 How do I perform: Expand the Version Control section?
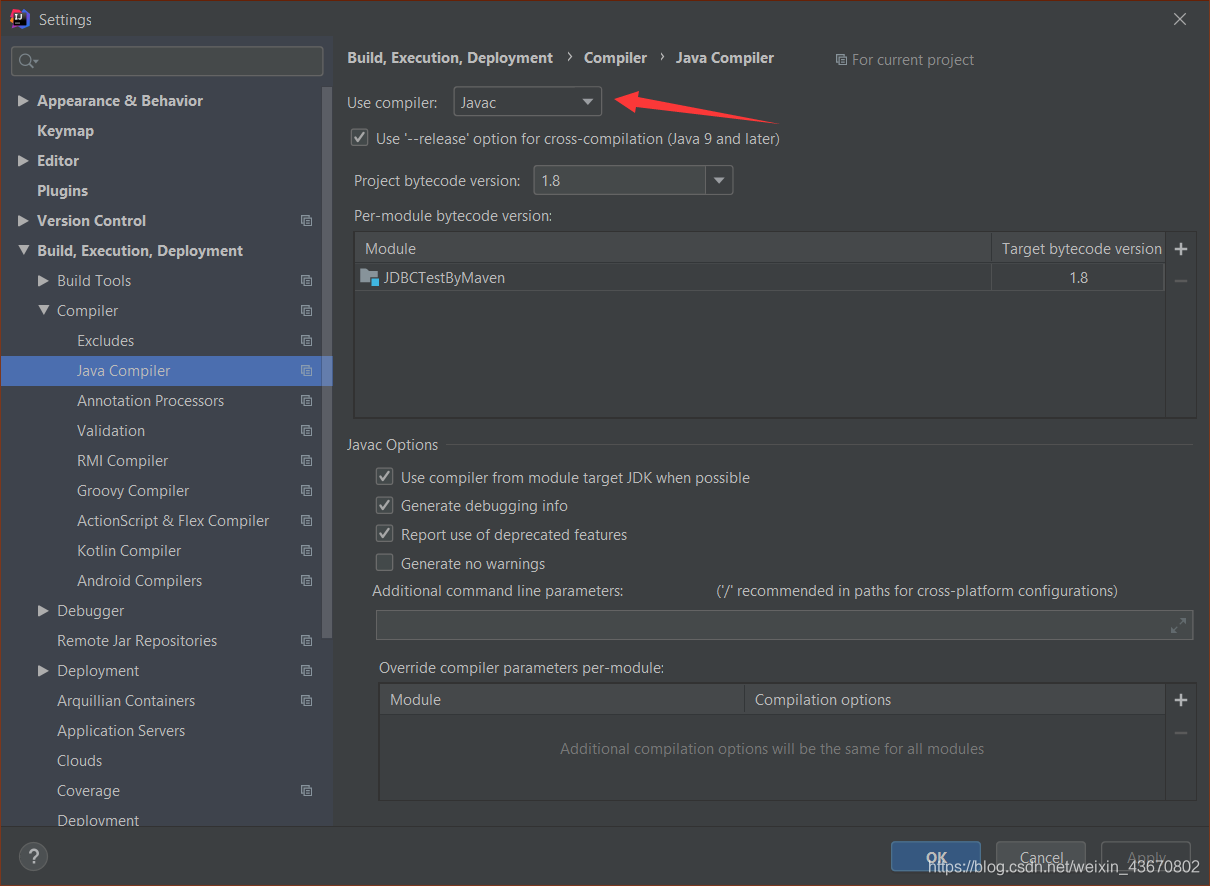coord(23,221)
